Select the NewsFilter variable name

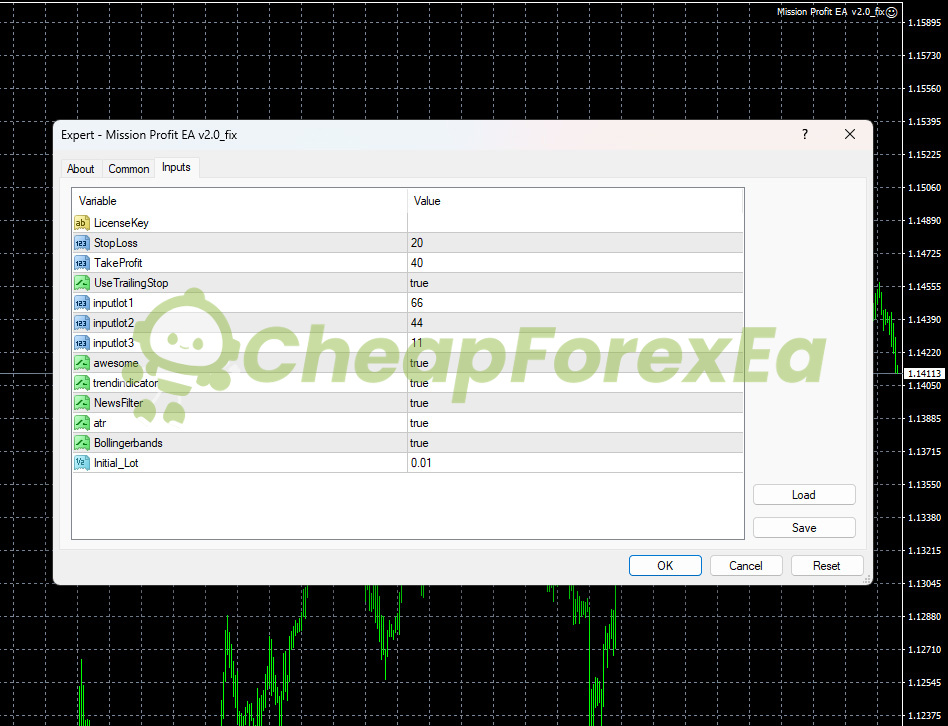118,403
